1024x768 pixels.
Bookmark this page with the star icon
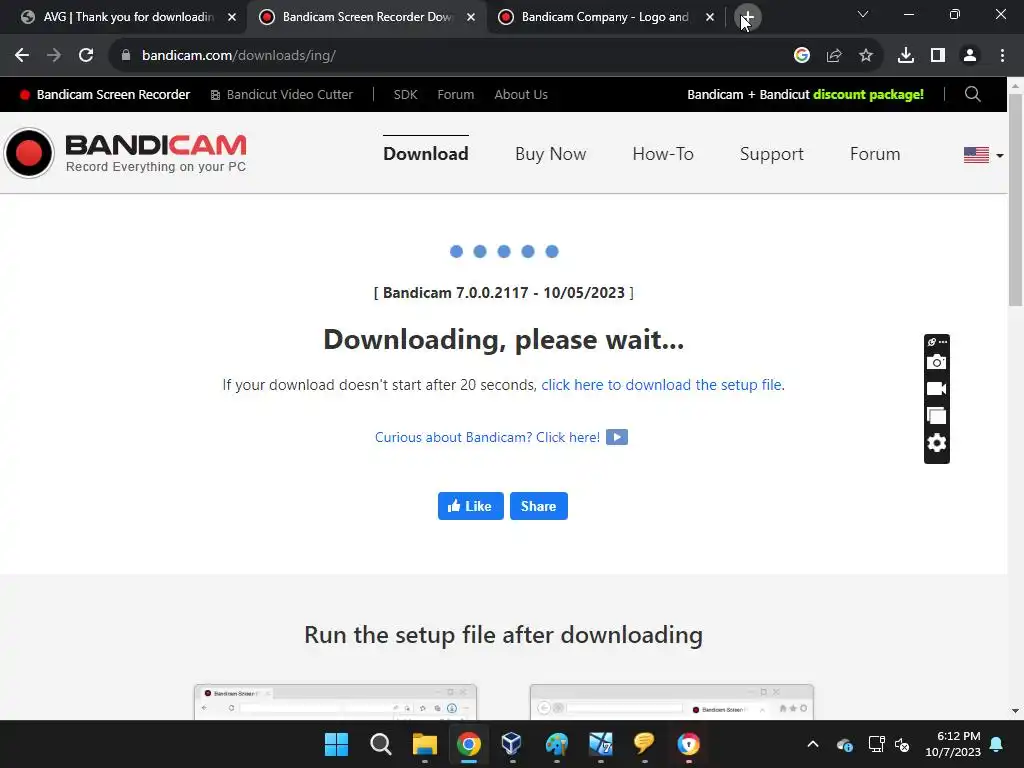(866, 56)
